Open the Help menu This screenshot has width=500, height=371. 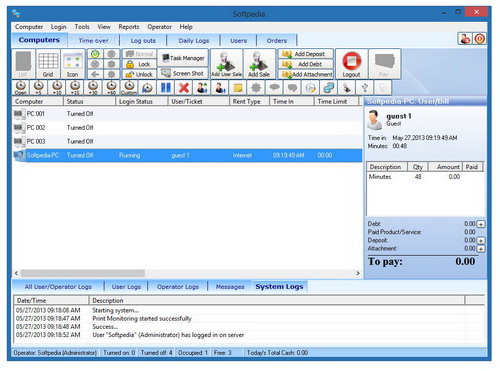coord(186,27)
